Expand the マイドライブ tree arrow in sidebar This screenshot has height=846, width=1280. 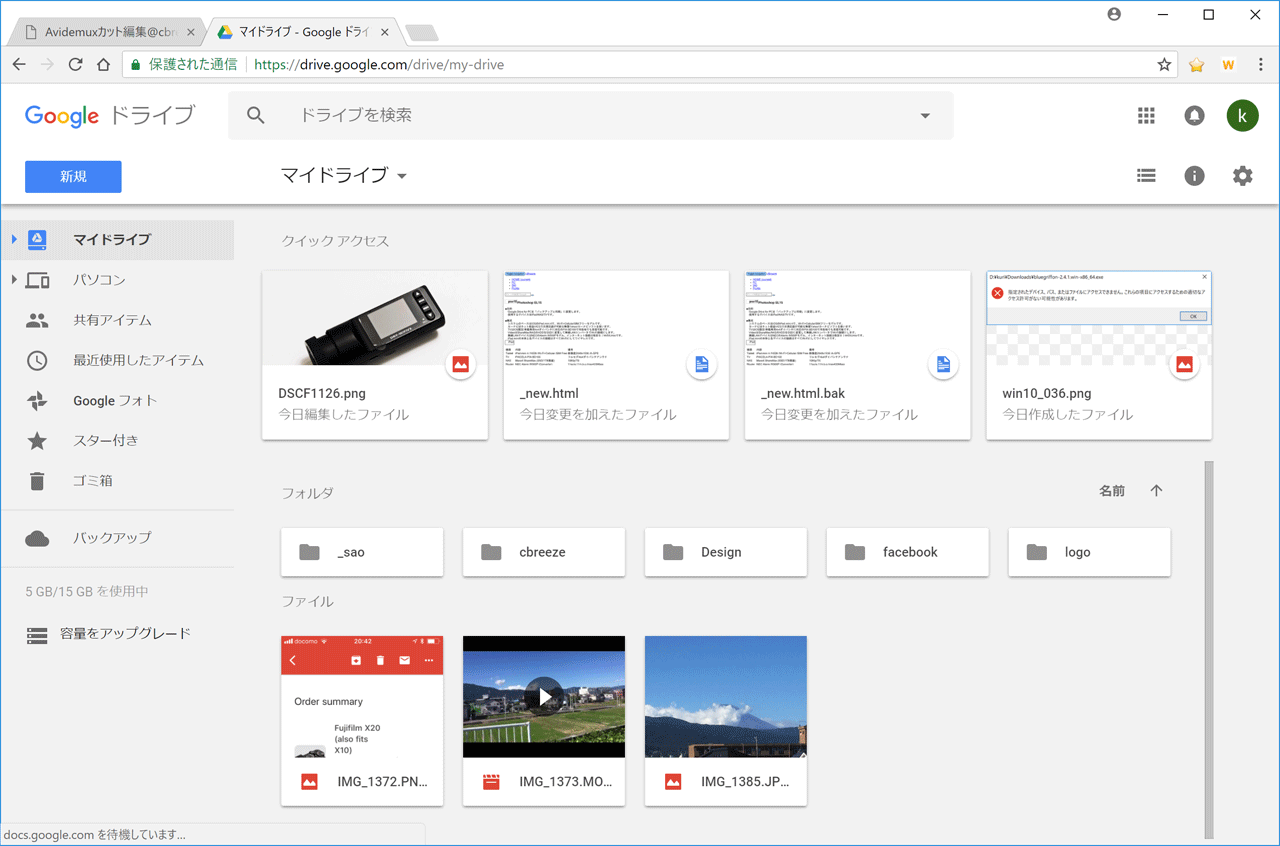14,239
